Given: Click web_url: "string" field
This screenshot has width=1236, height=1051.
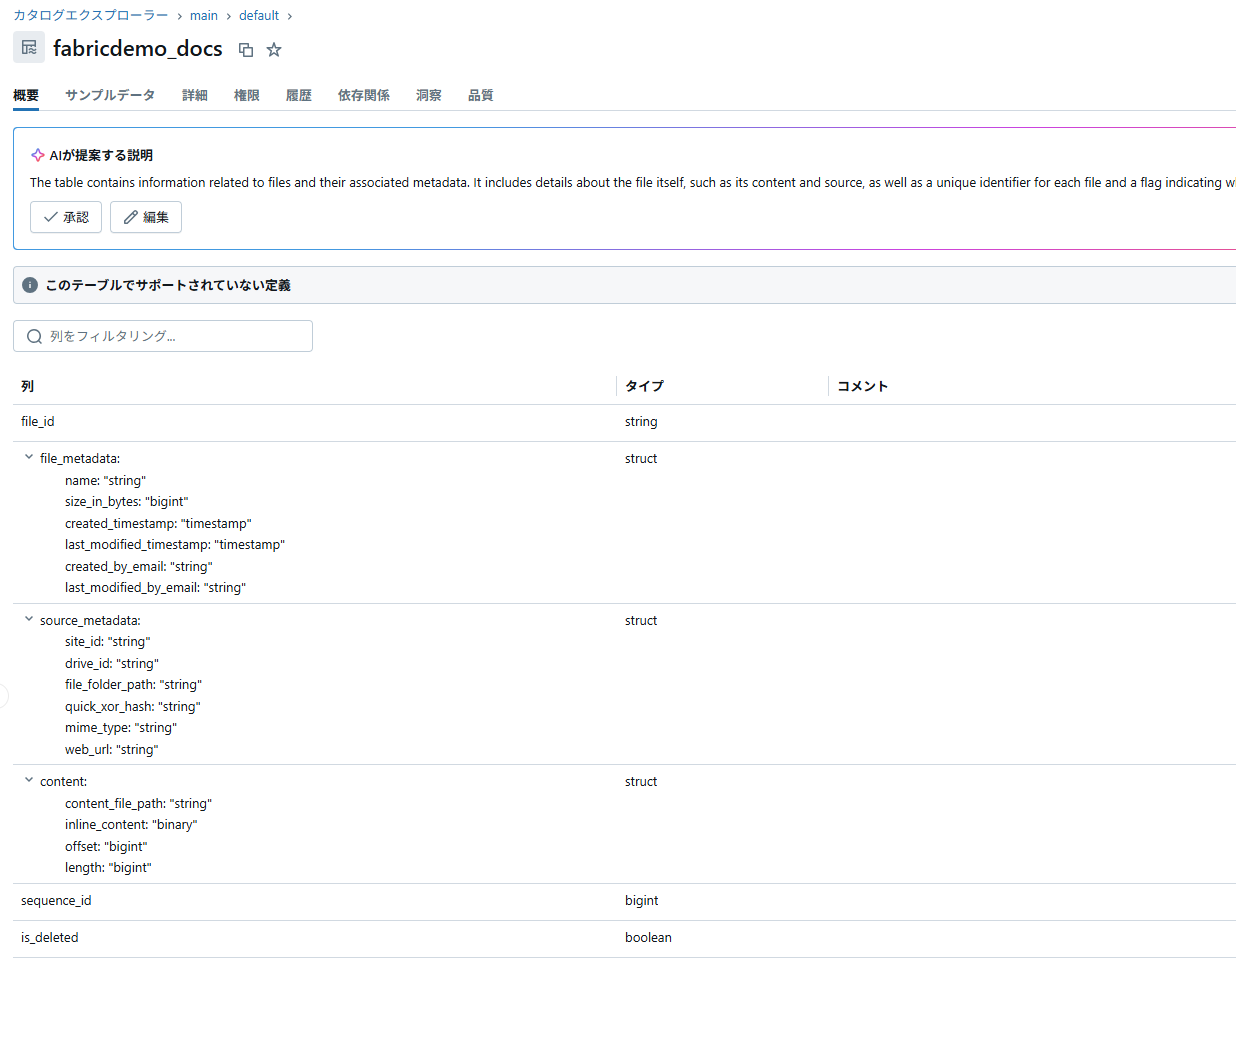Looking at the screenshot, I should coord(112,750).
